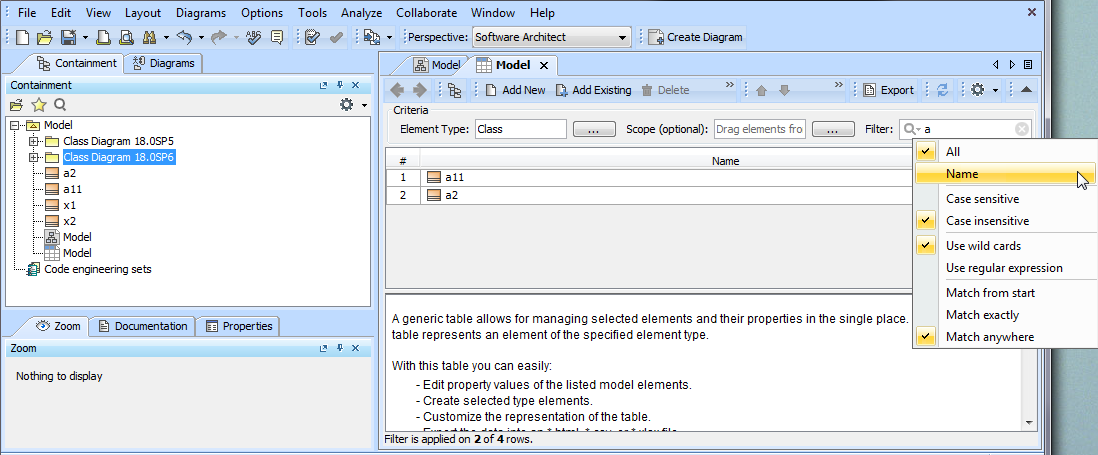
Task: Switch to the Documentation tab
Action: point(144,326)
